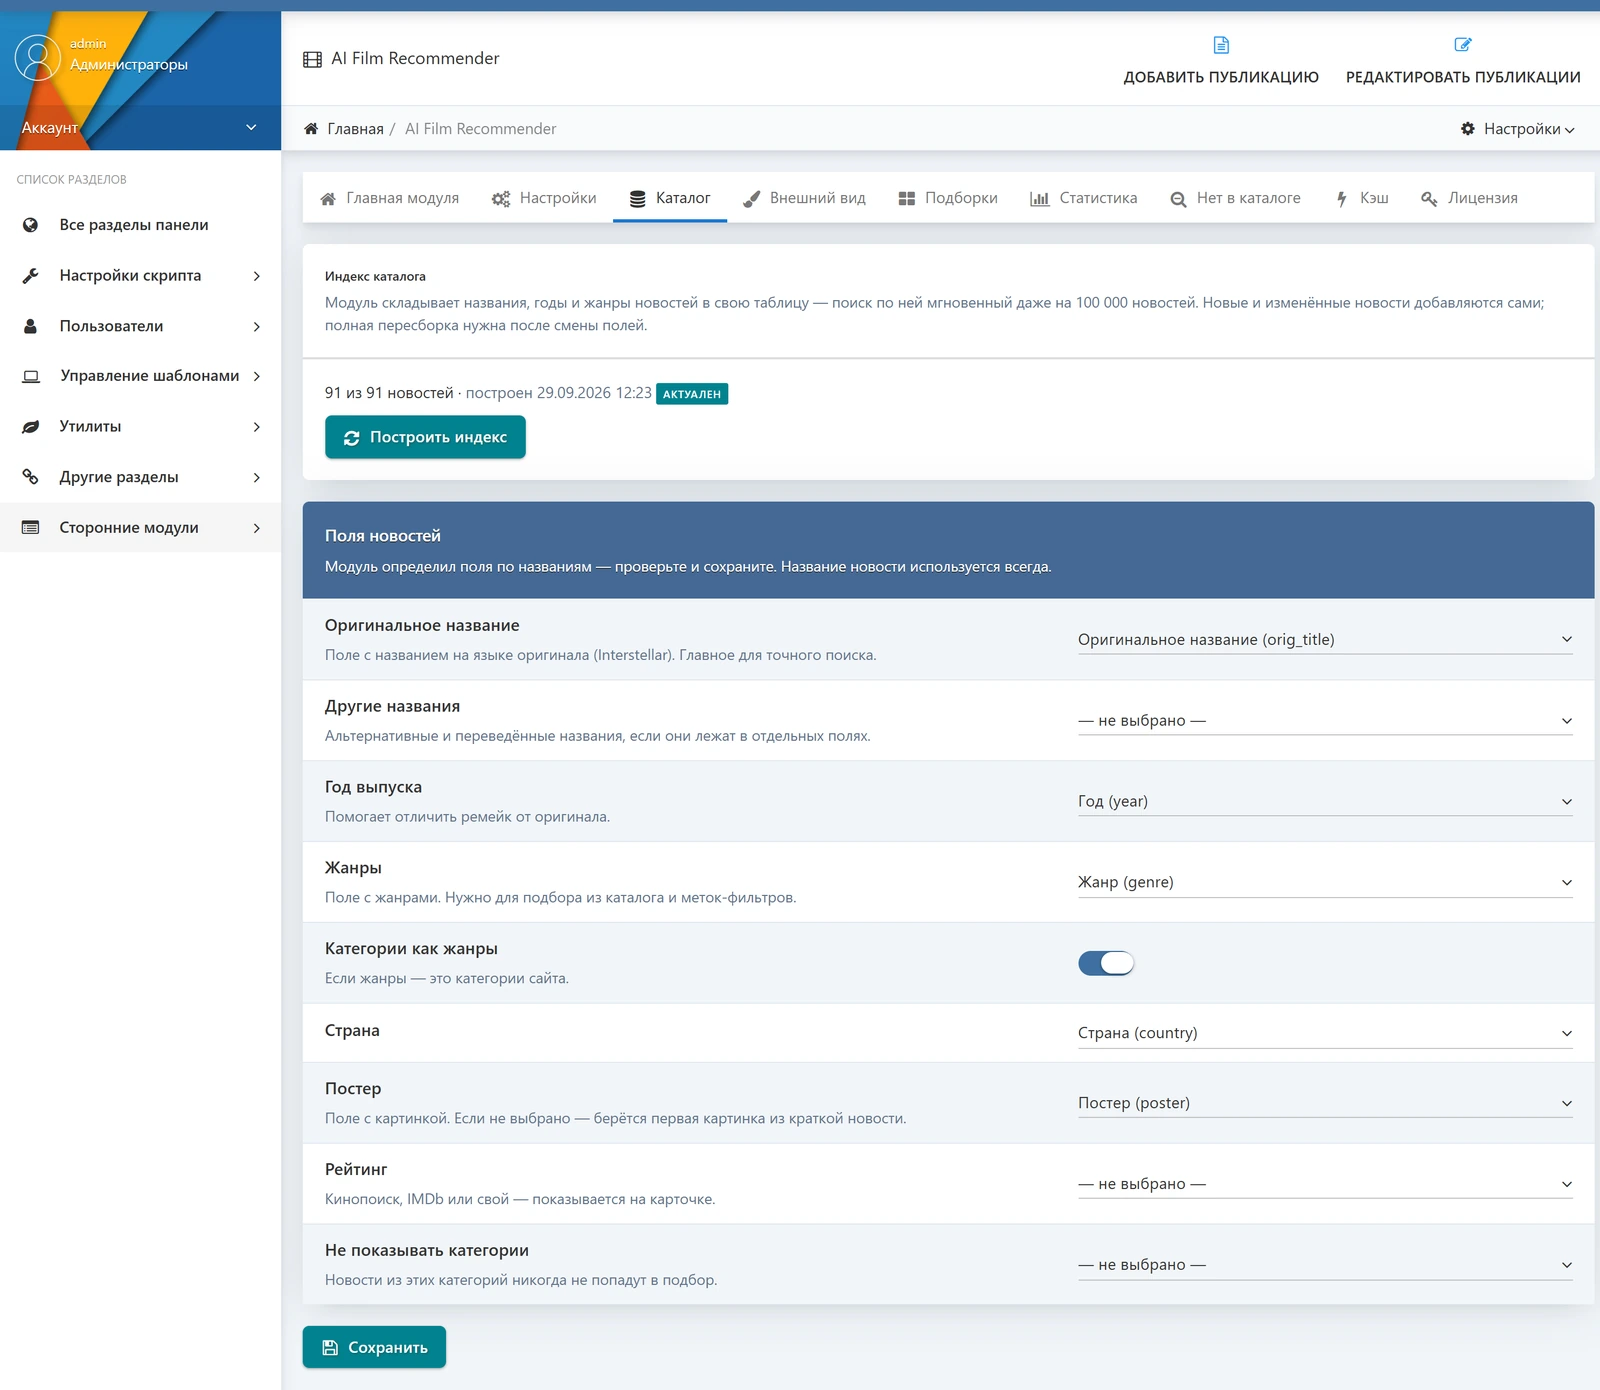Switch to the Главная модуля tab

click(389, 199)
